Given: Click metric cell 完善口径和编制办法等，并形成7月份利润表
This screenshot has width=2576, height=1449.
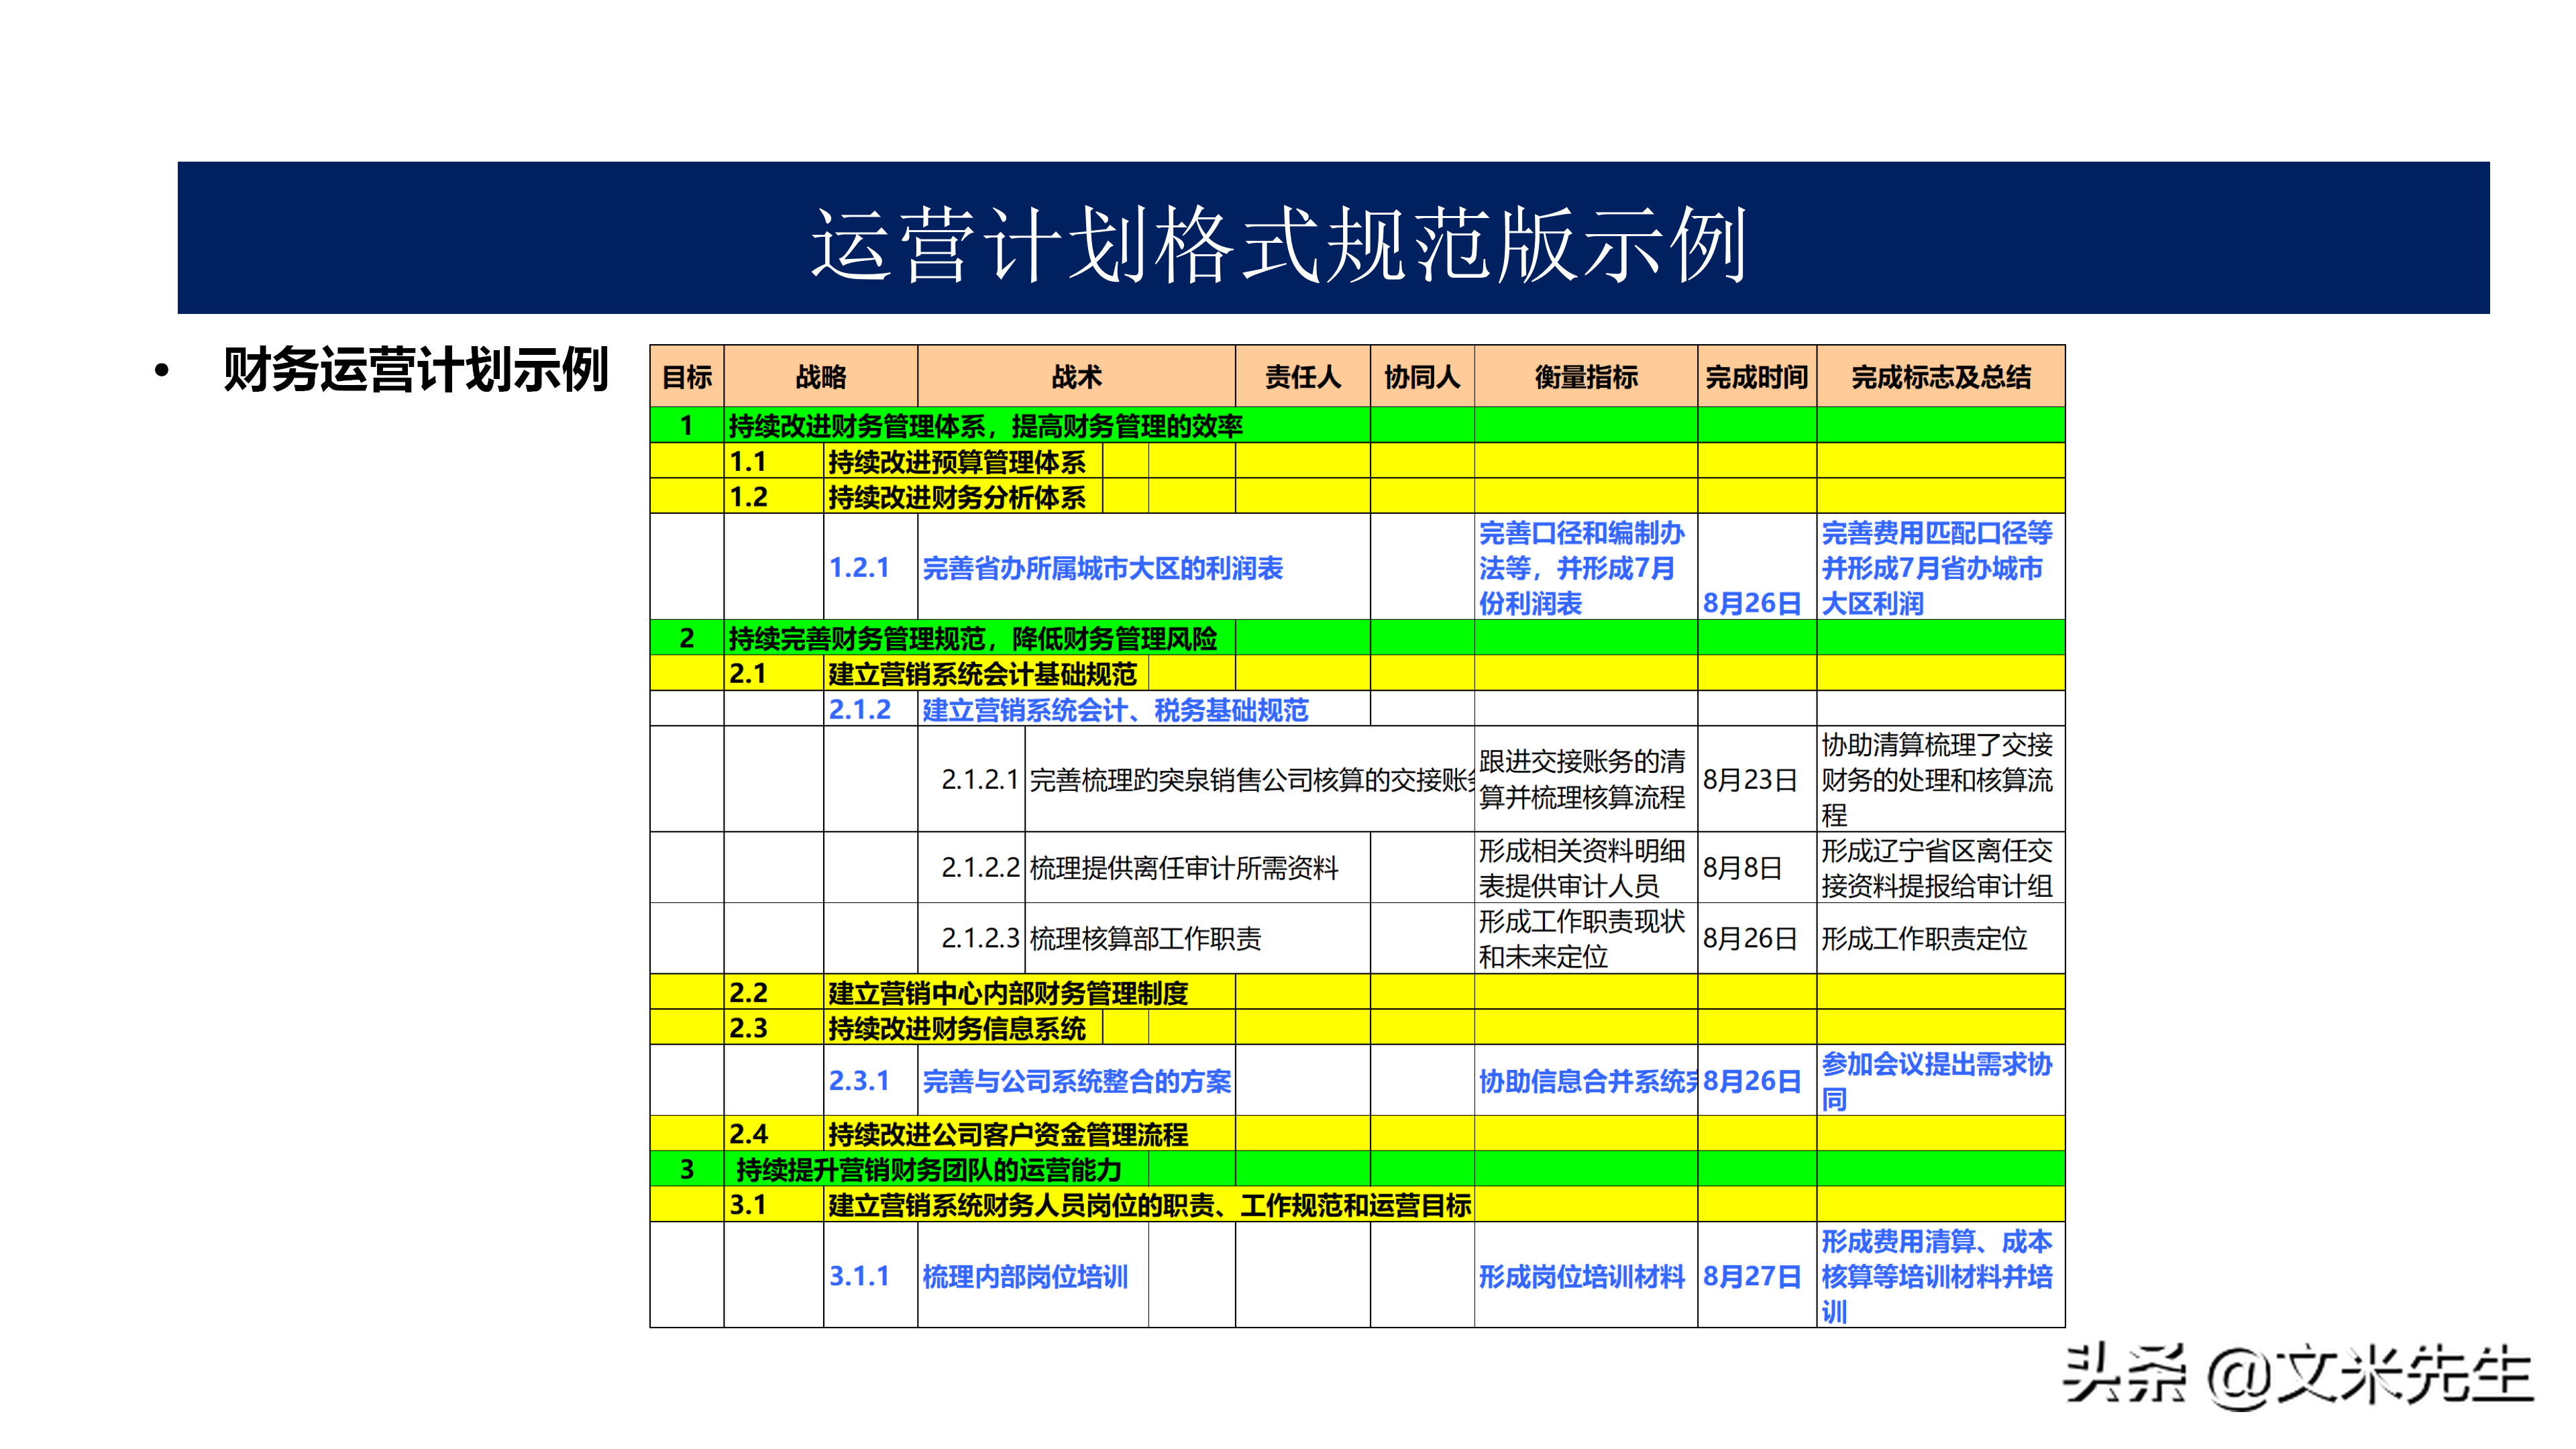Looking at the screenshot, I should 1585,568.
